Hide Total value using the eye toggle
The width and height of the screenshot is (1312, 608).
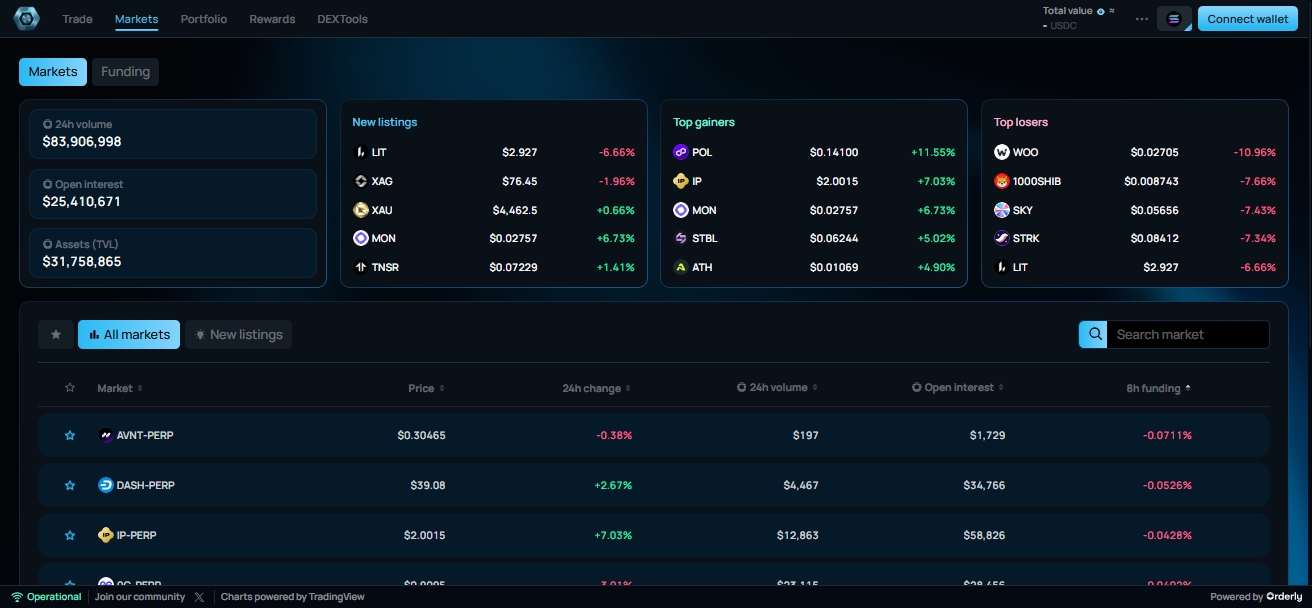click(1100, 10)
